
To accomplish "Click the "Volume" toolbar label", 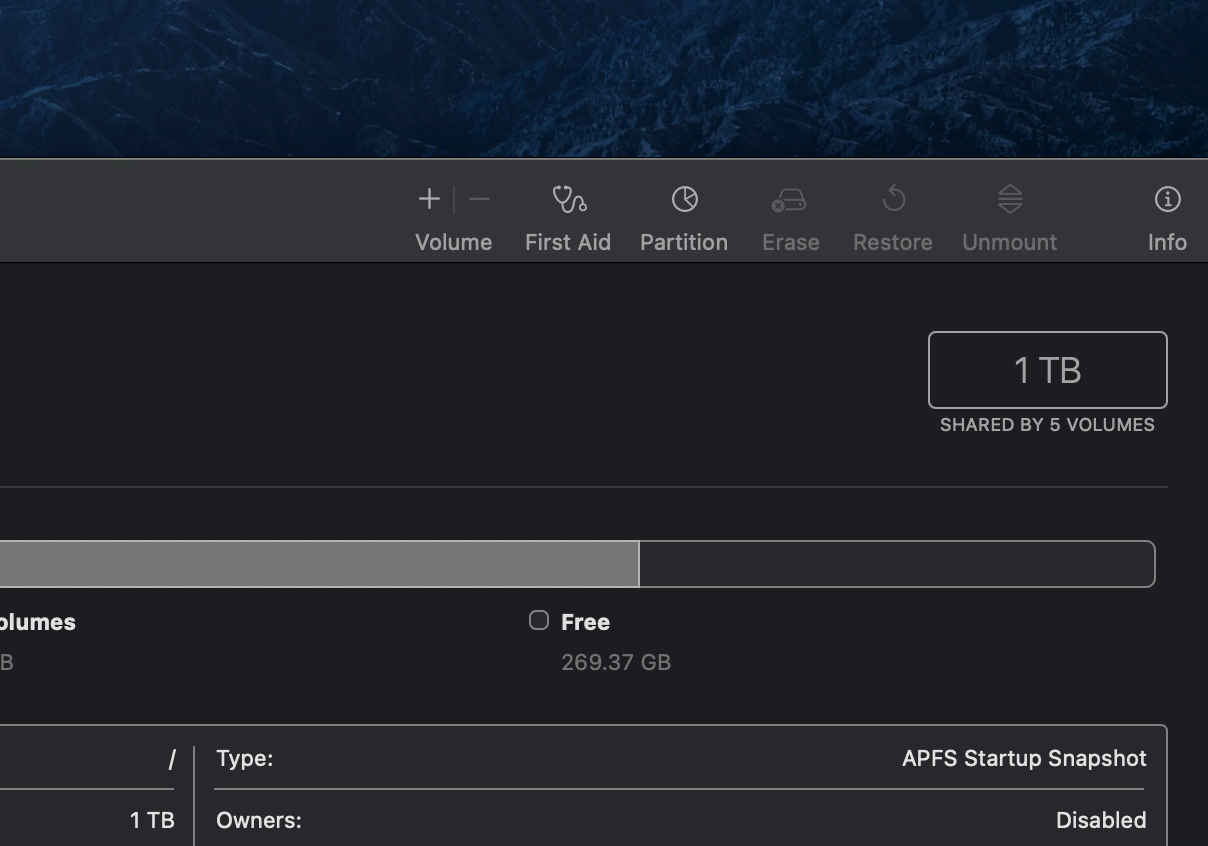I will pos(453,243).
